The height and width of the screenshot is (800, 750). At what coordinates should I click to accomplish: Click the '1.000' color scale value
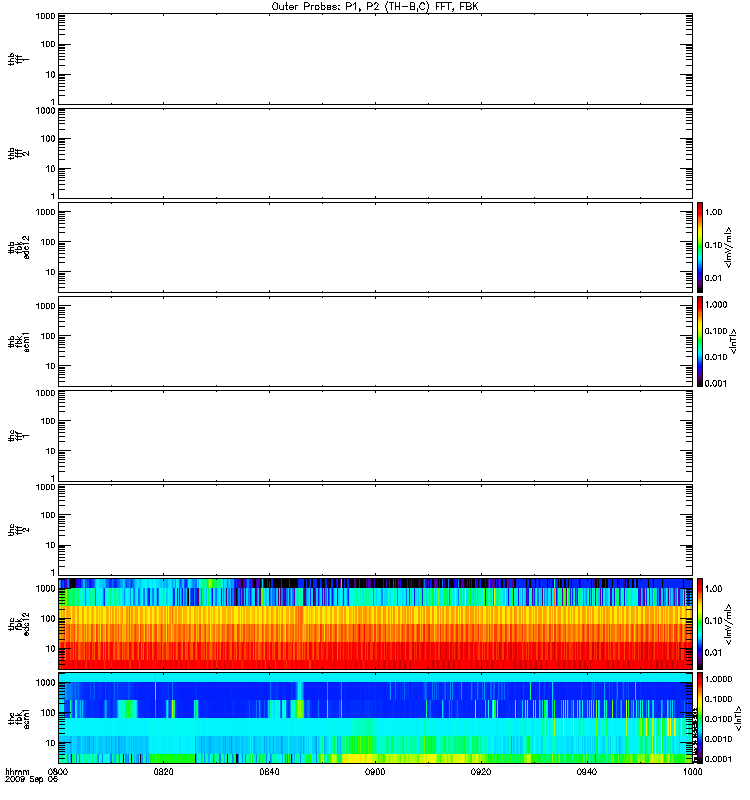point(716,305)
